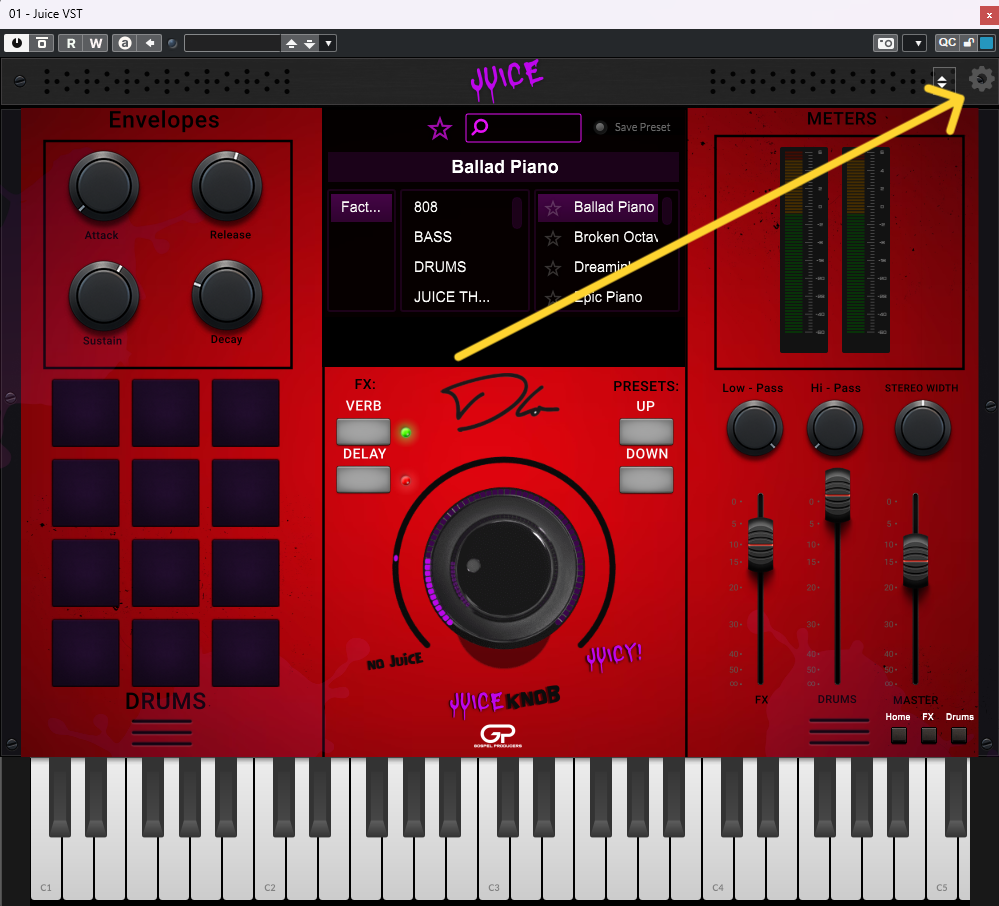The width and height of the screenshot is (999, 906).
Task: Toggle the Drums page button
Action: tap(958, 735)
